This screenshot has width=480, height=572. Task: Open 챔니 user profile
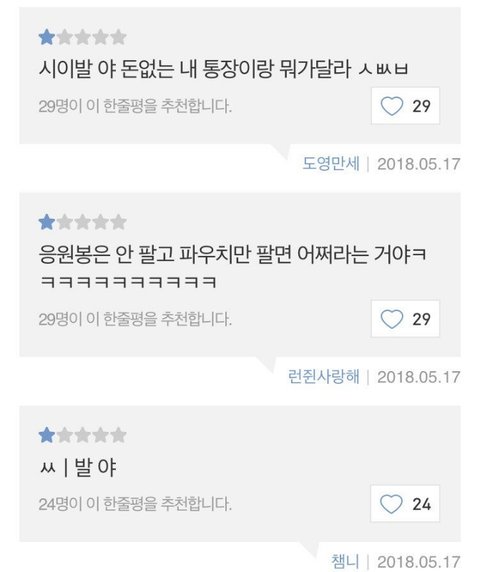tap(345, 561)
